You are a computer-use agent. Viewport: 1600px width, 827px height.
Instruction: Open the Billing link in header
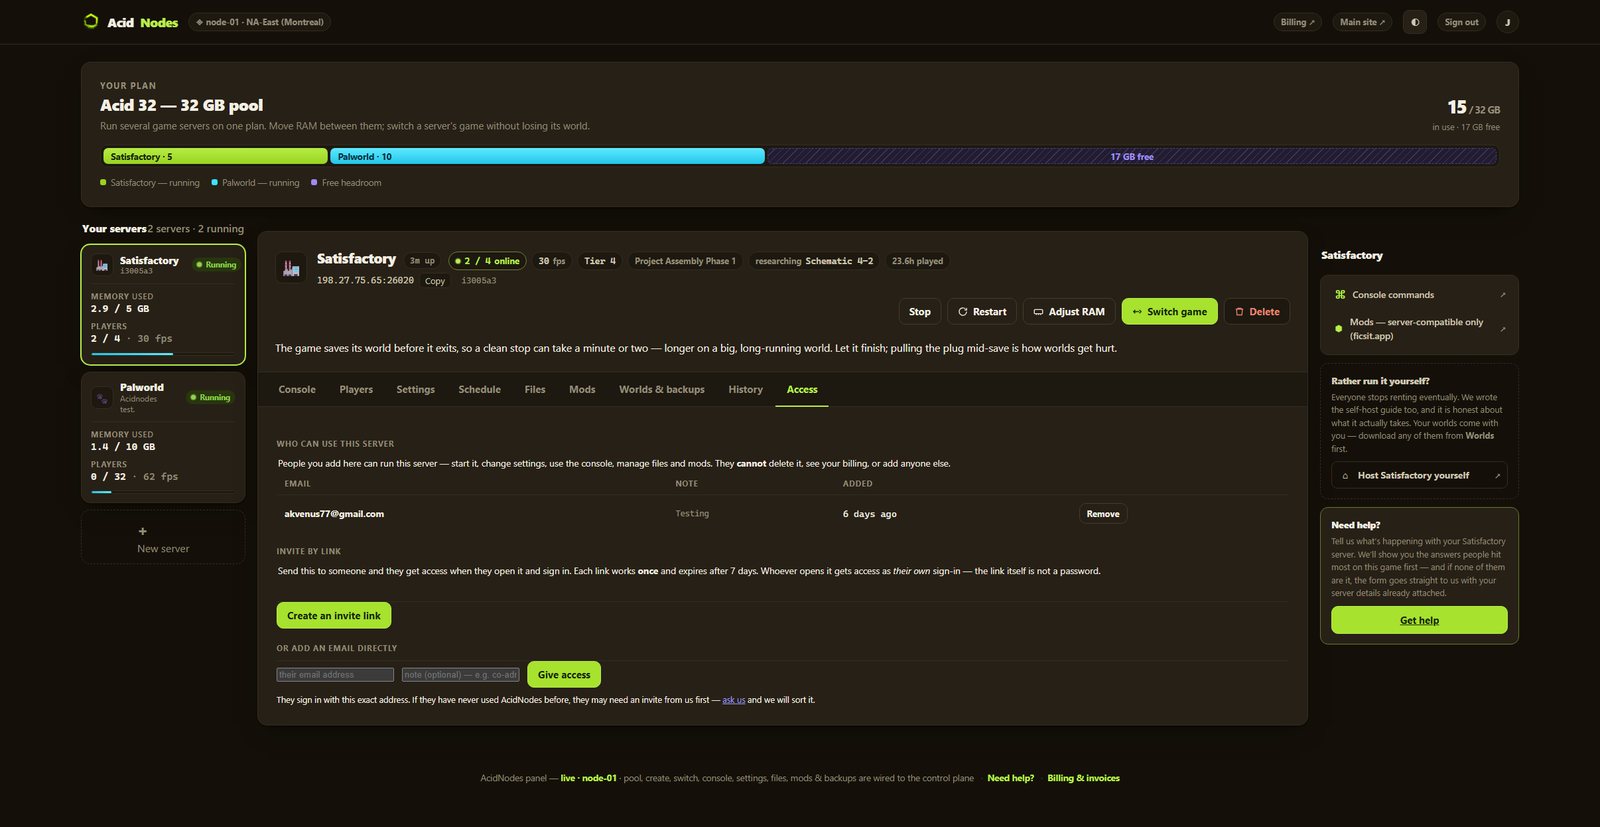1298,22
